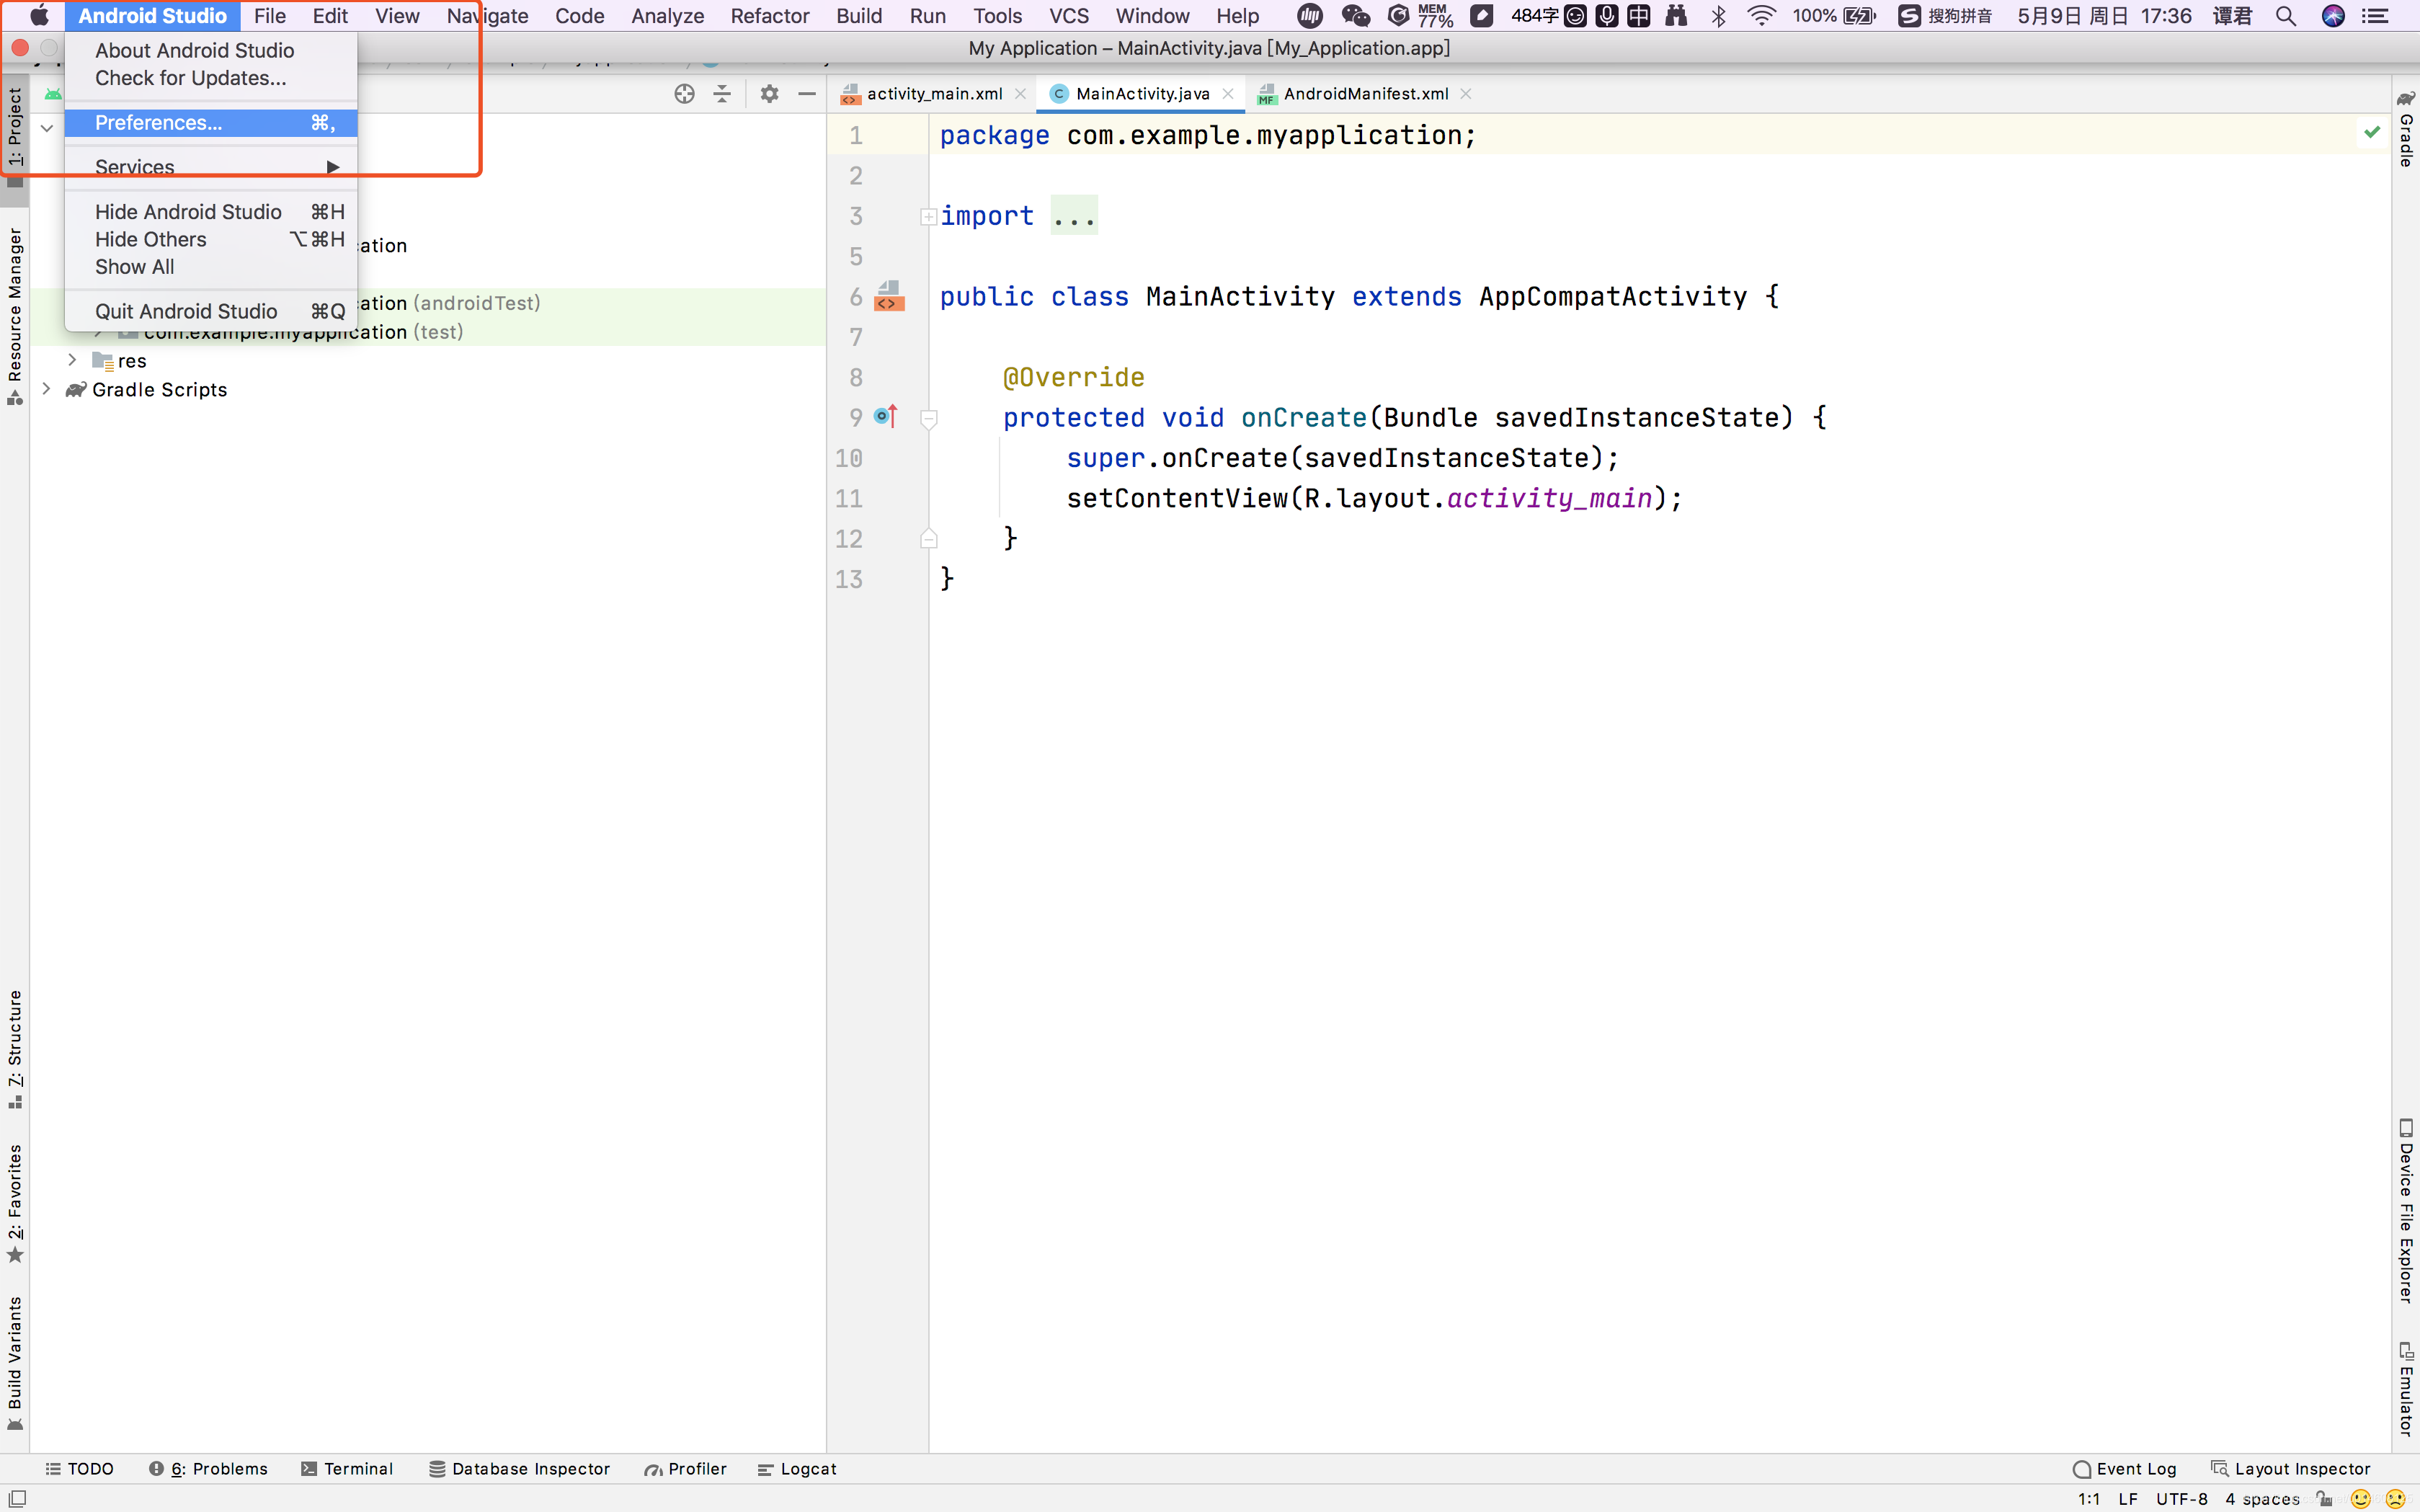Image resolution: width=2420 pixels, height=1512 pixels.
Task: Click the Terminal tab at bottom
Action: pos(355,1469)
